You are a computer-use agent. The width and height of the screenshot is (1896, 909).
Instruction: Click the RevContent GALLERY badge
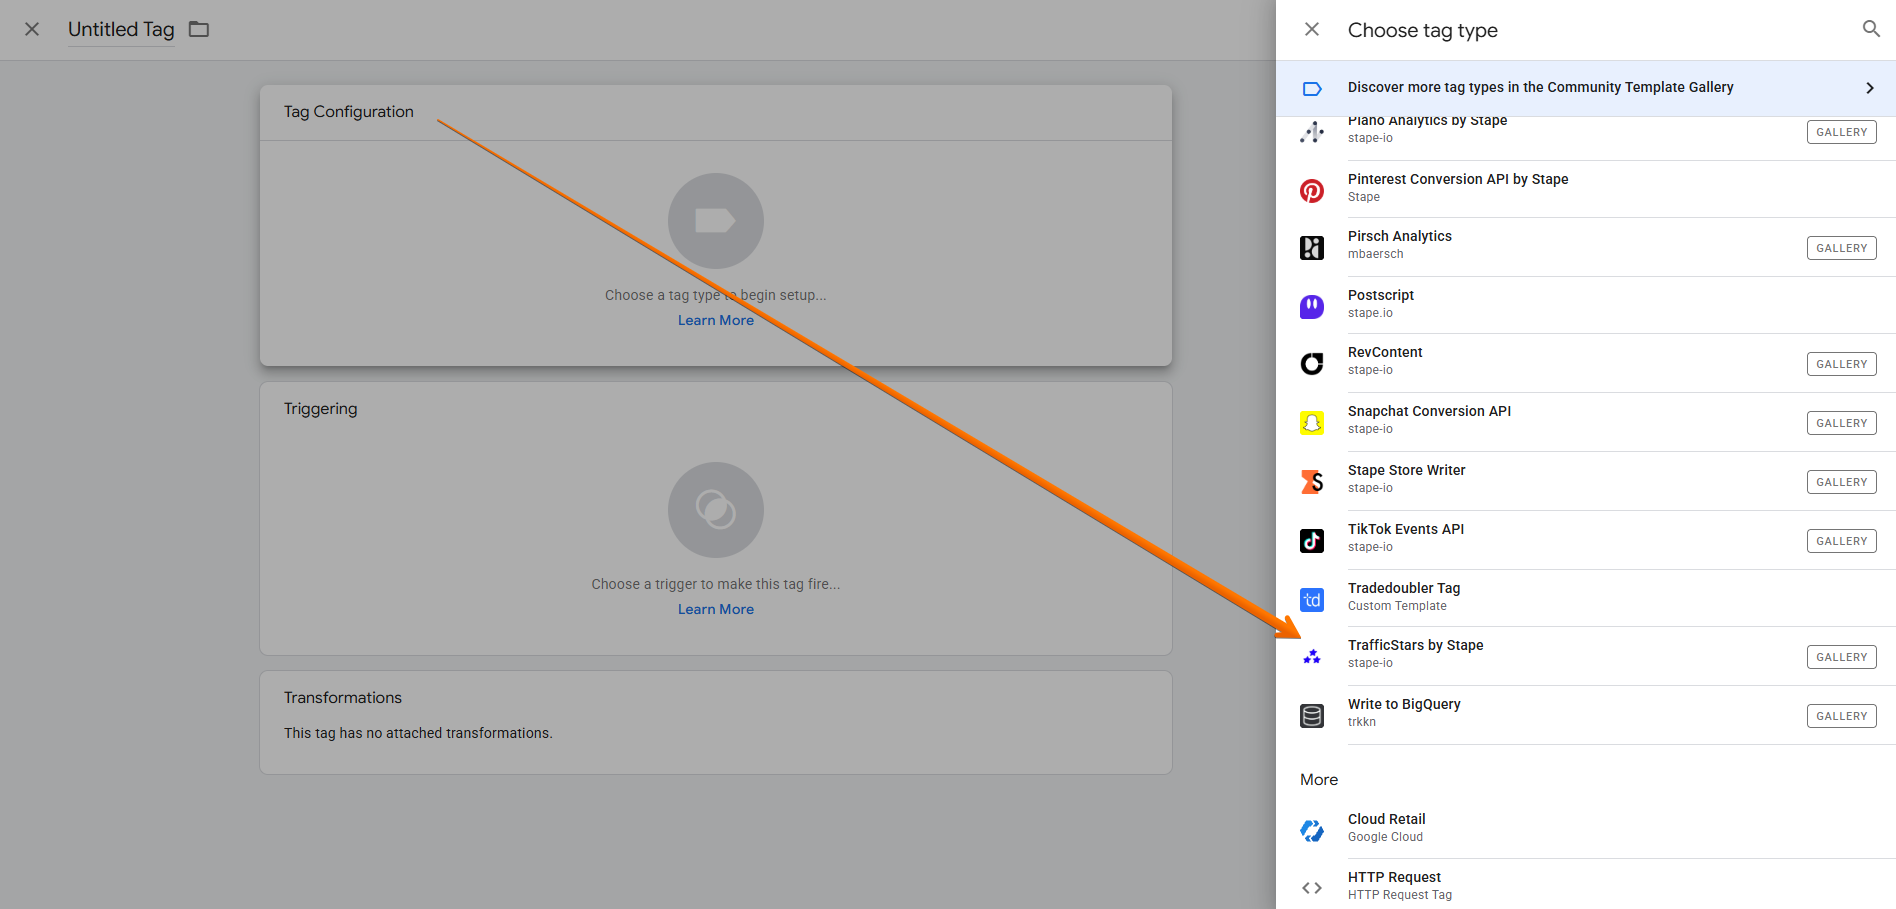click(x=1841, y=364)
